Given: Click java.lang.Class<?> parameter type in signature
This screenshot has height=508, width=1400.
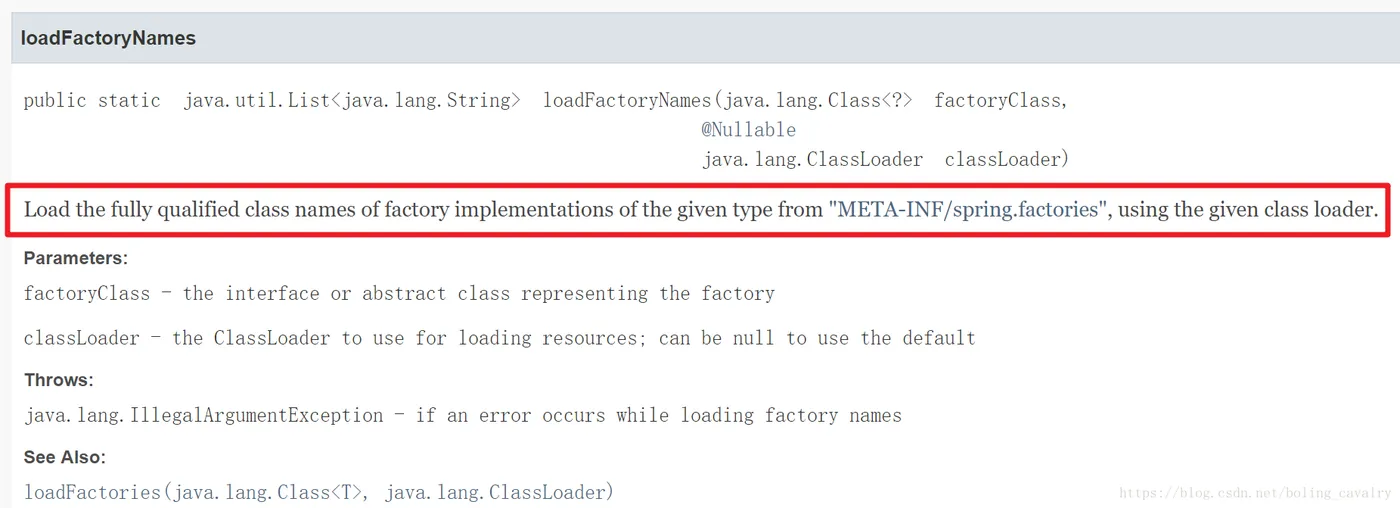Looking at the screenshot, I should [x=817, y=101].
